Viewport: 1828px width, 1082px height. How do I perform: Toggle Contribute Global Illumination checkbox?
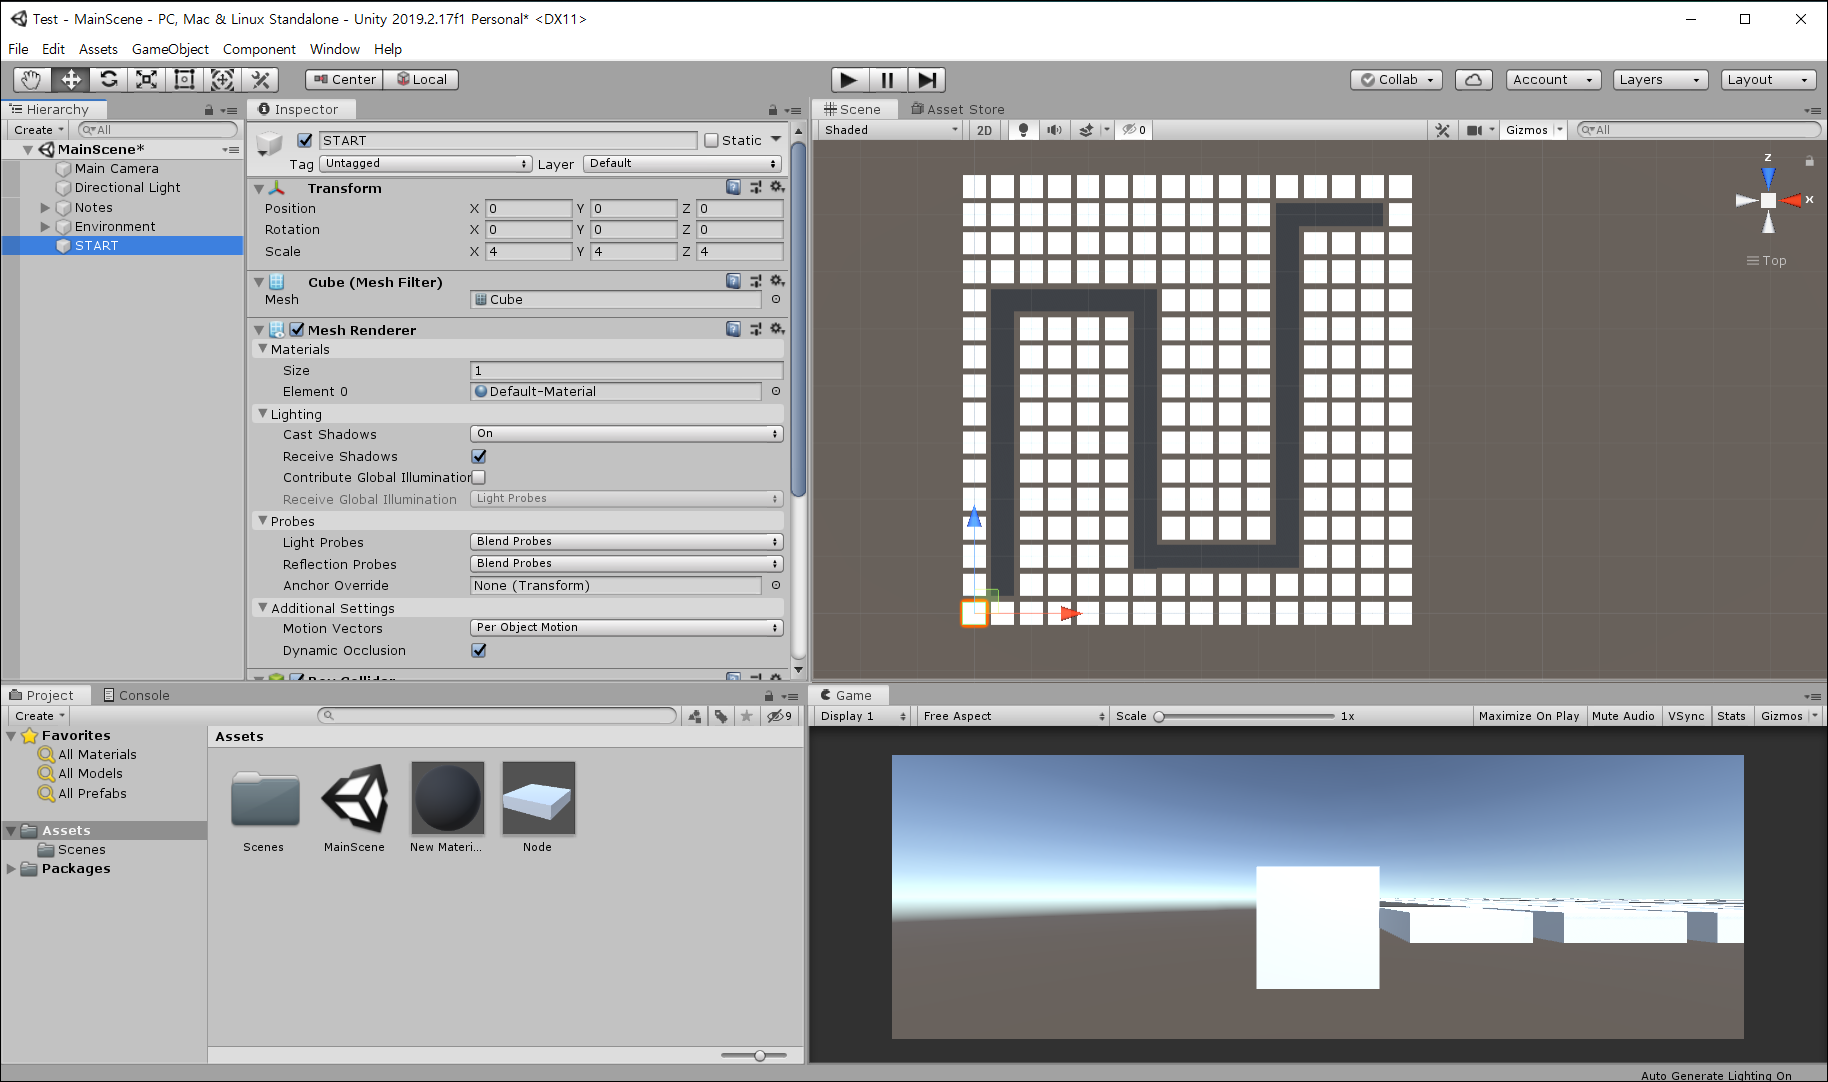[479, 477]
